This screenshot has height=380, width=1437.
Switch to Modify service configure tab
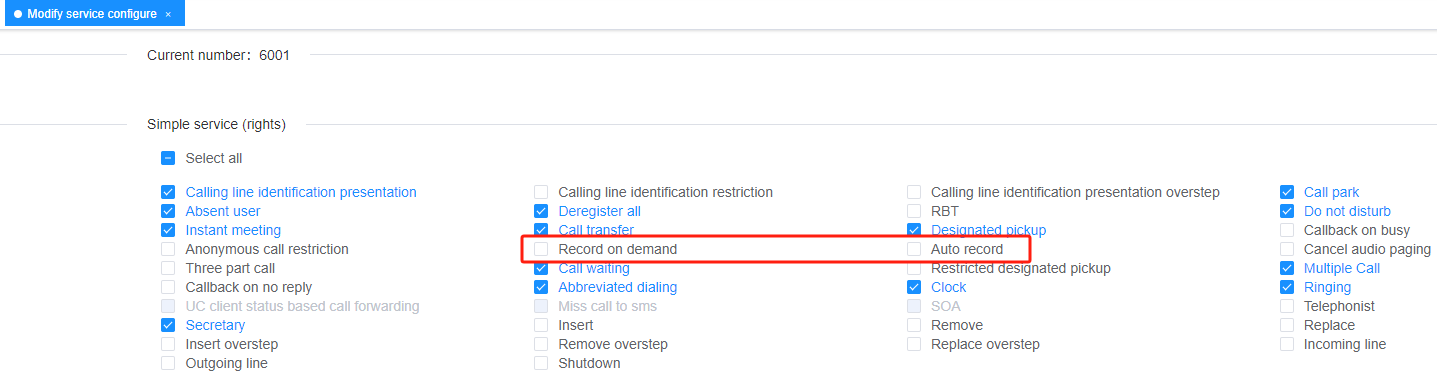(92, 14)
